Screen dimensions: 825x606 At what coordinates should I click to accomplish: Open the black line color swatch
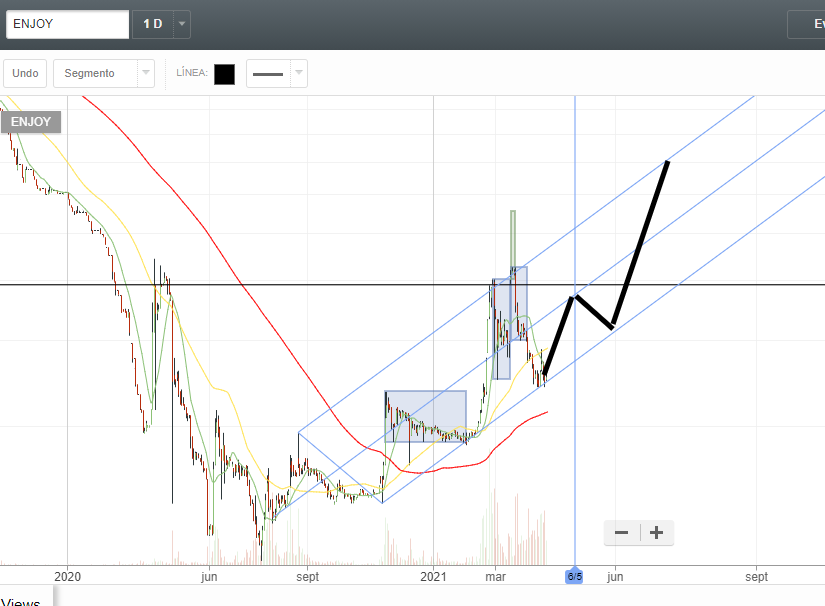225,74
